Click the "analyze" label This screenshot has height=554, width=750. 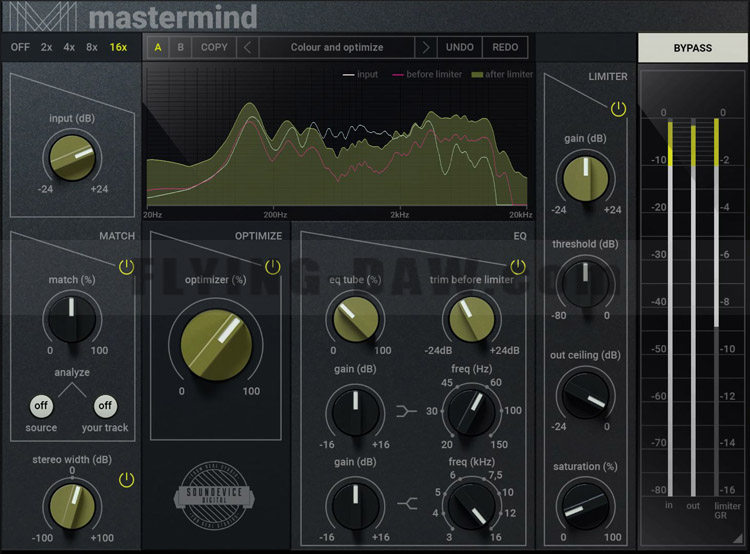[72, 372]
